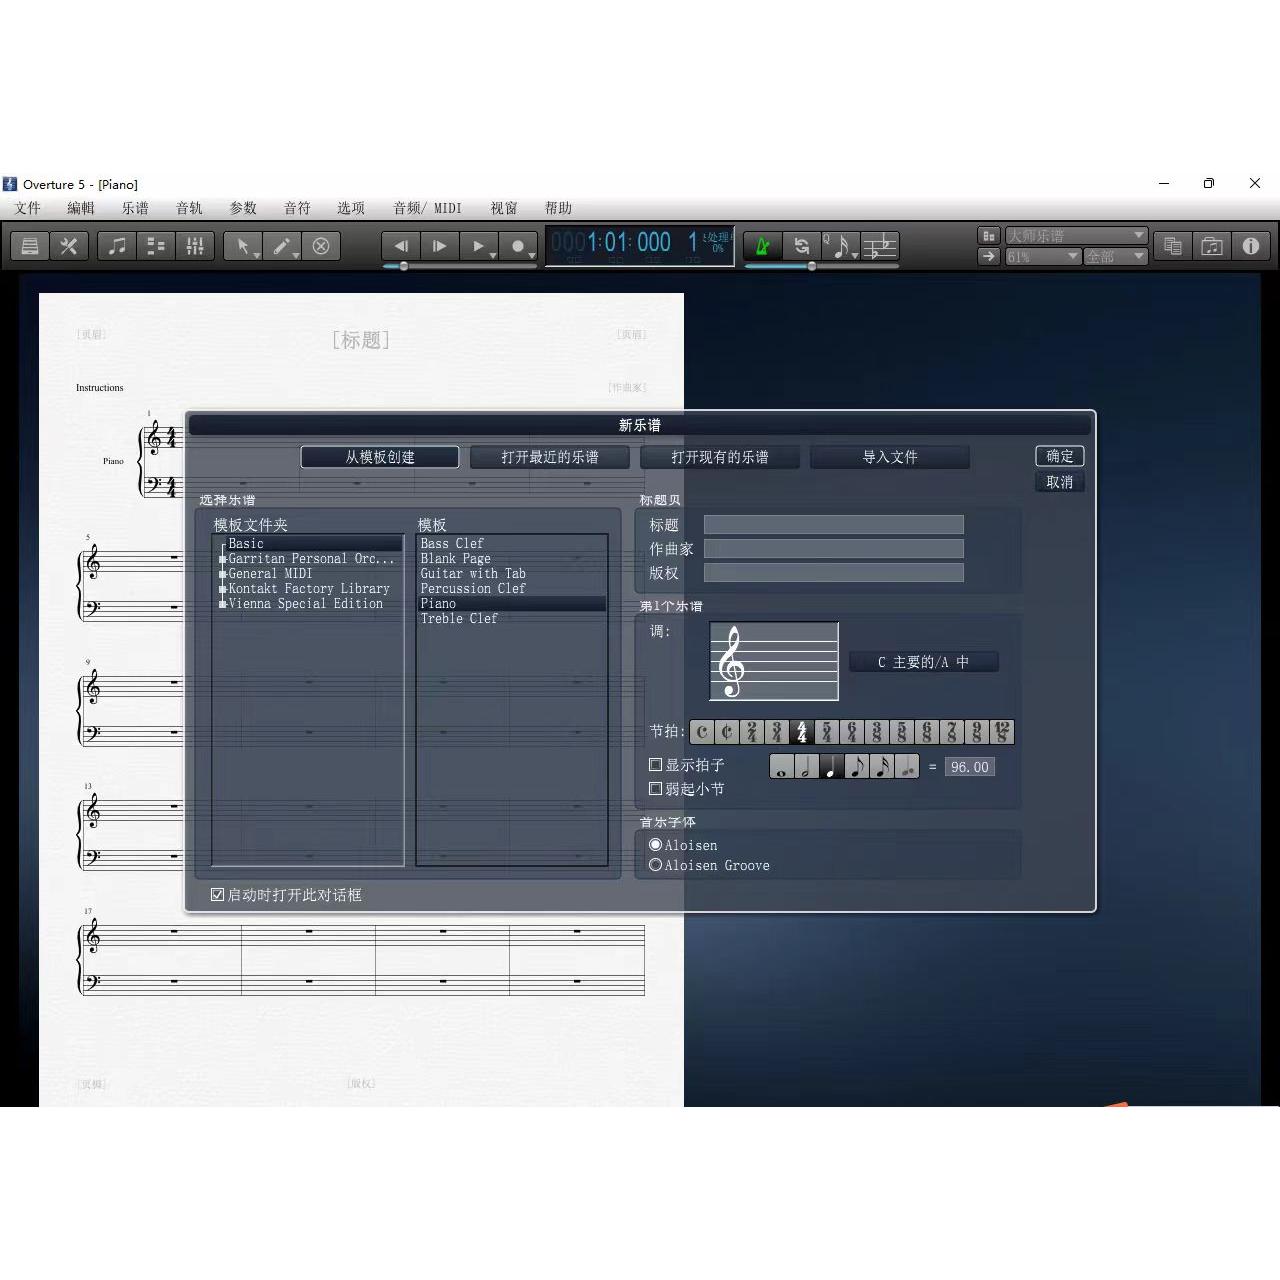Click the 确定 button

pyautogui.click(x=1060, y=456)
